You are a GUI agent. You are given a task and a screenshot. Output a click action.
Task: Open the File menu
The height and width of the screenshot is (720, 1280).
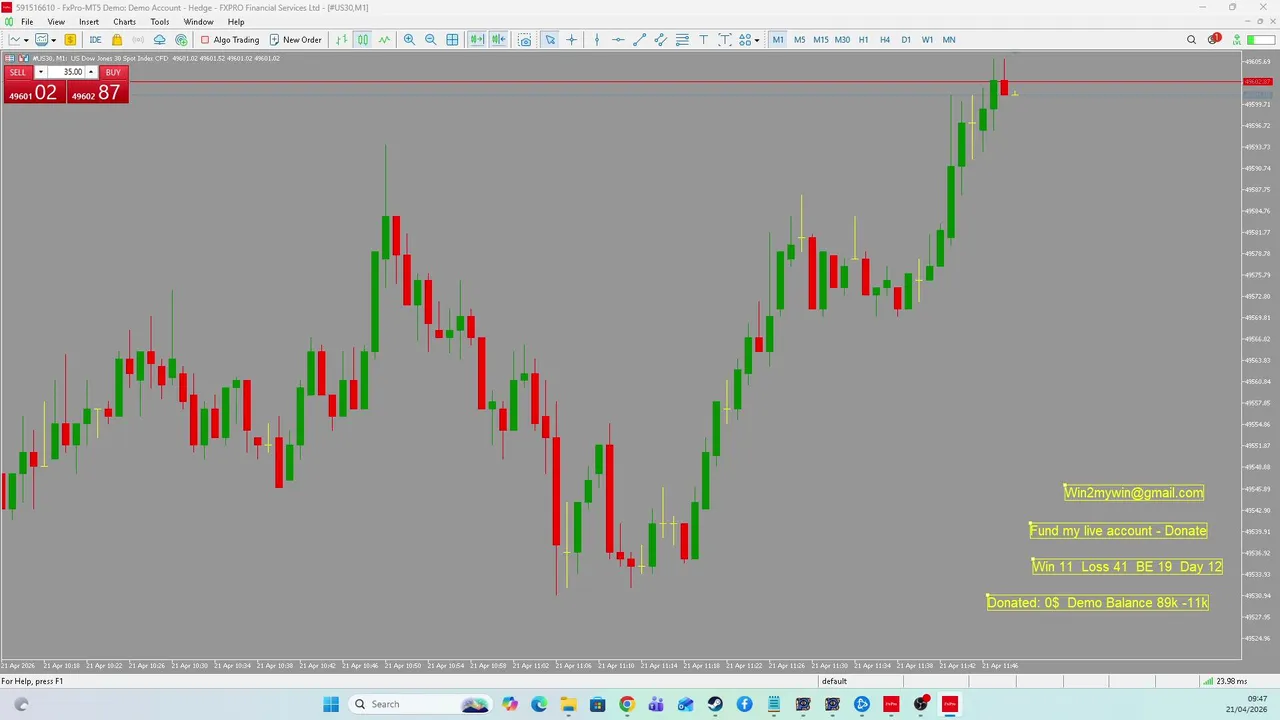(27, 22)
